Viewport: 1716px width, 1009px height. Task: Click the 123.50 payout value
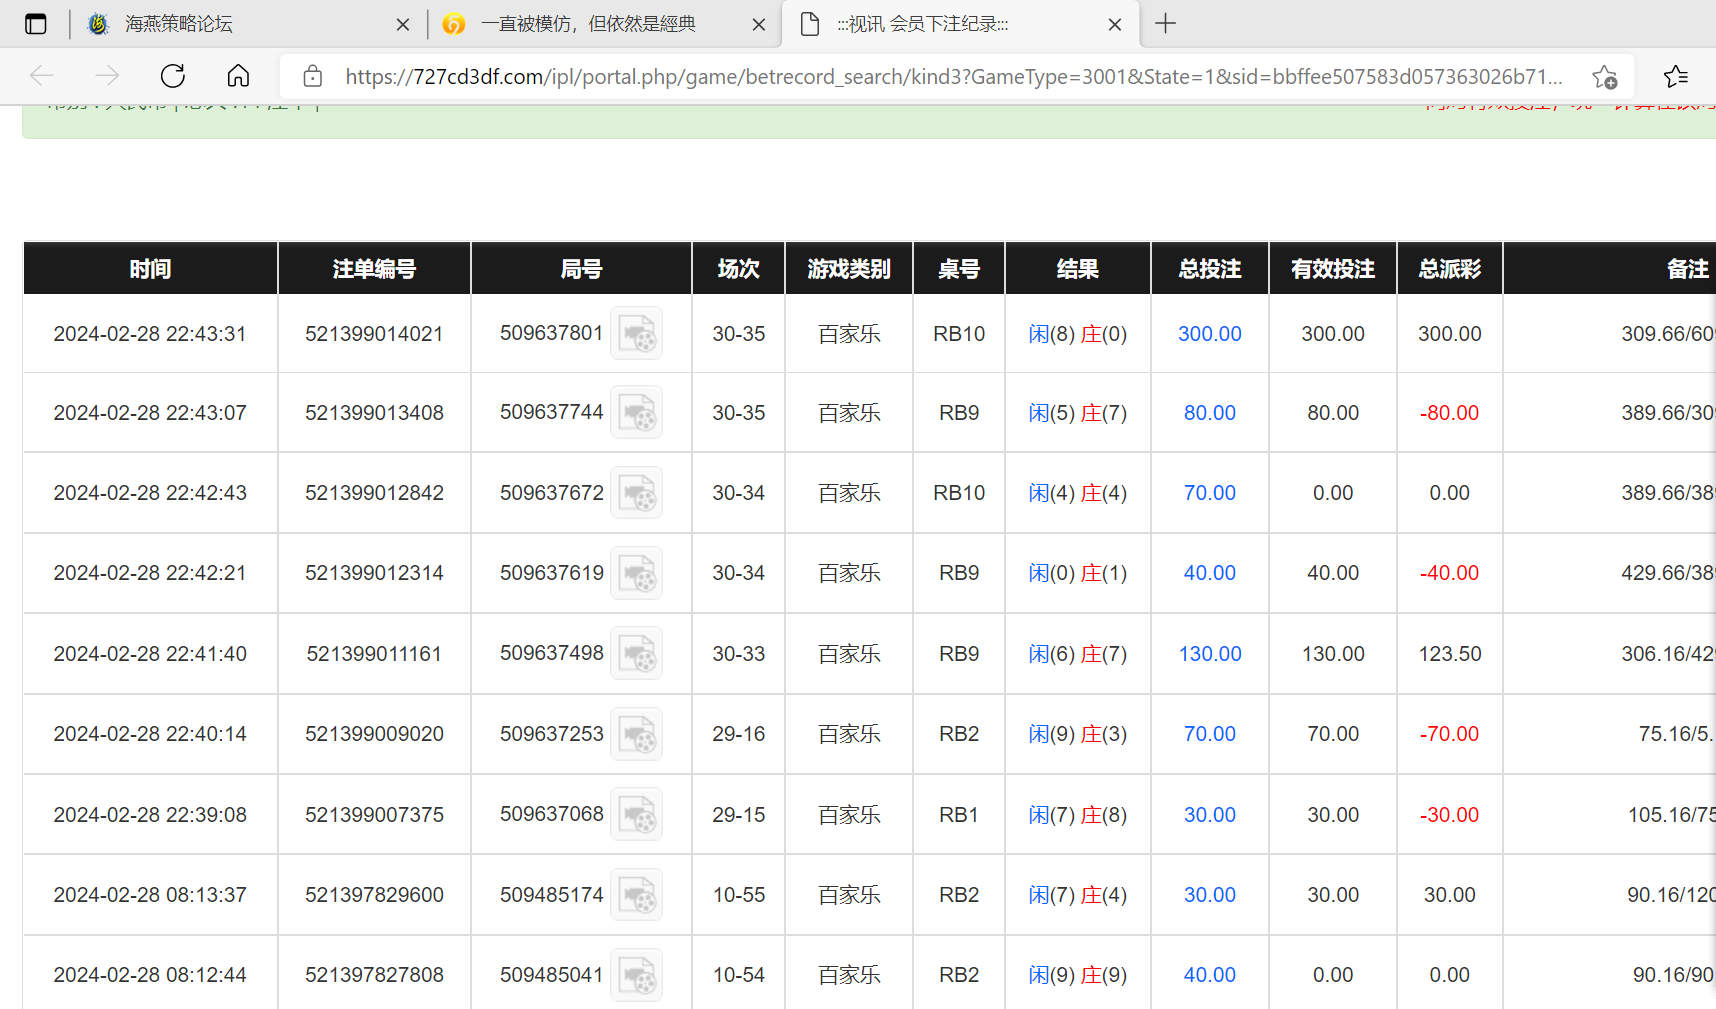click(1450, 654)
